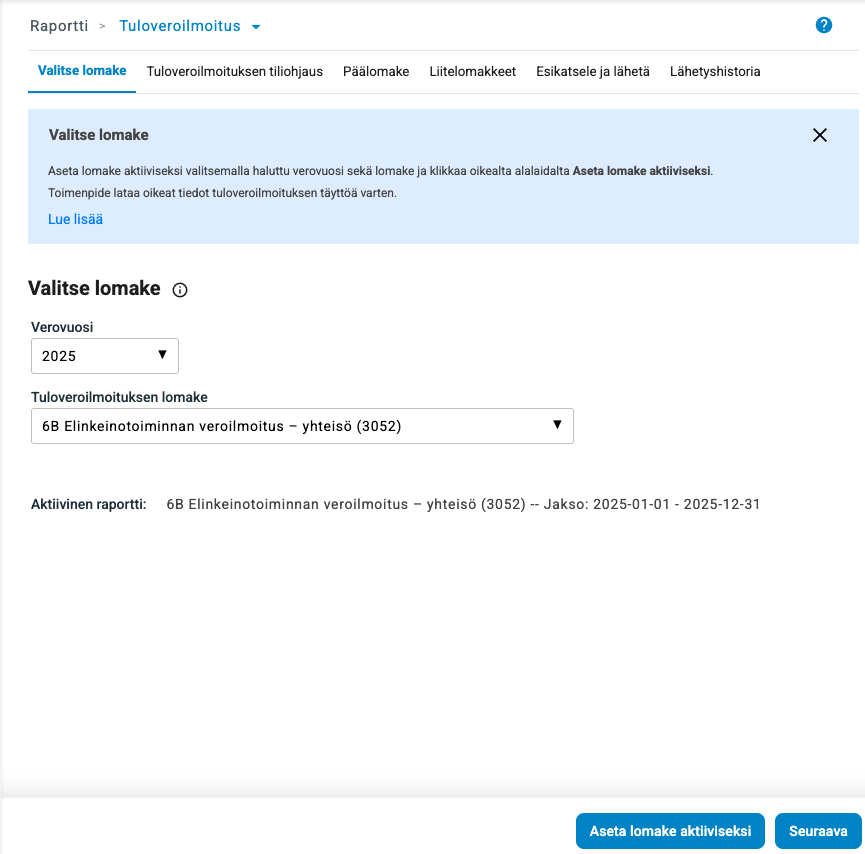Image resolution: width=865 pixels, height=854 pixels.
Task: Open the 6B Elinkeinotoiminnan veroilmoitus lomake selector
Action: click(x=300, y=425)
